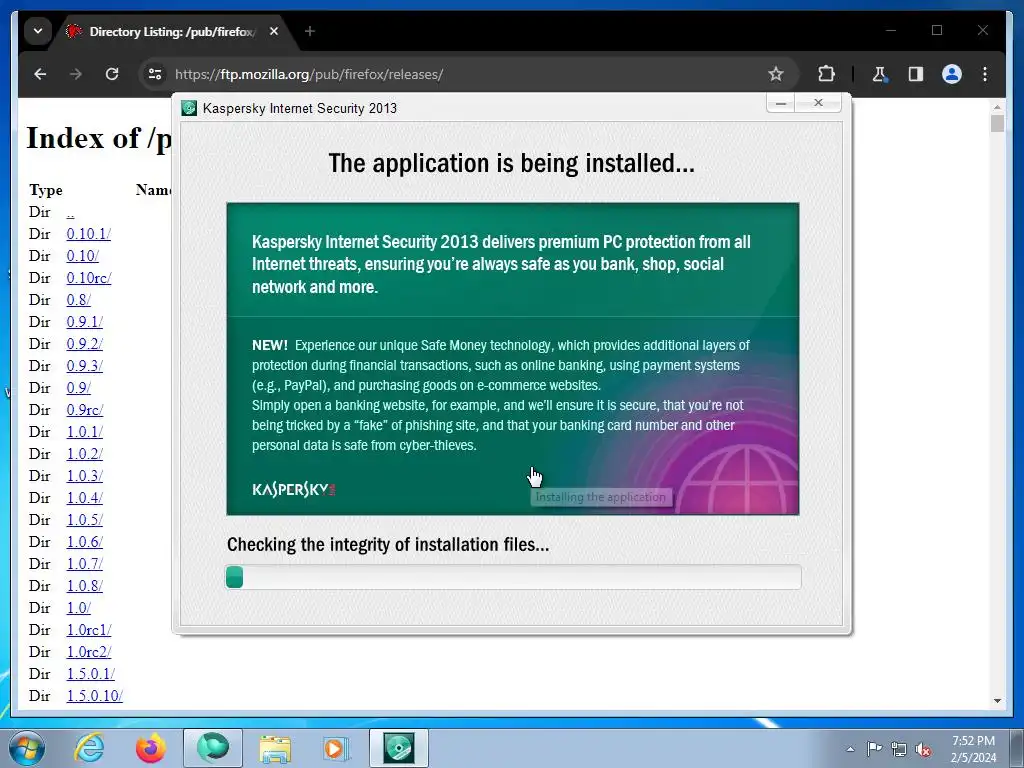
Task: Open parent directory '..' link
Action: pos(71,212)
